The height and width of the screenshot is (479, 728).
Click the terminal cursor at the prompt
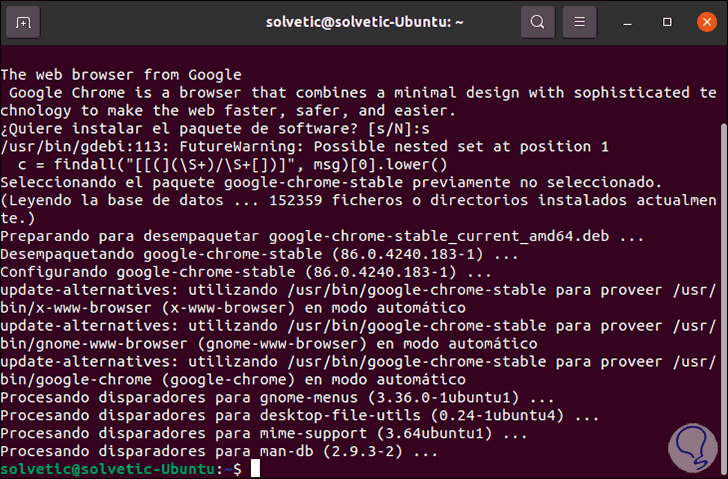[255, 469]
